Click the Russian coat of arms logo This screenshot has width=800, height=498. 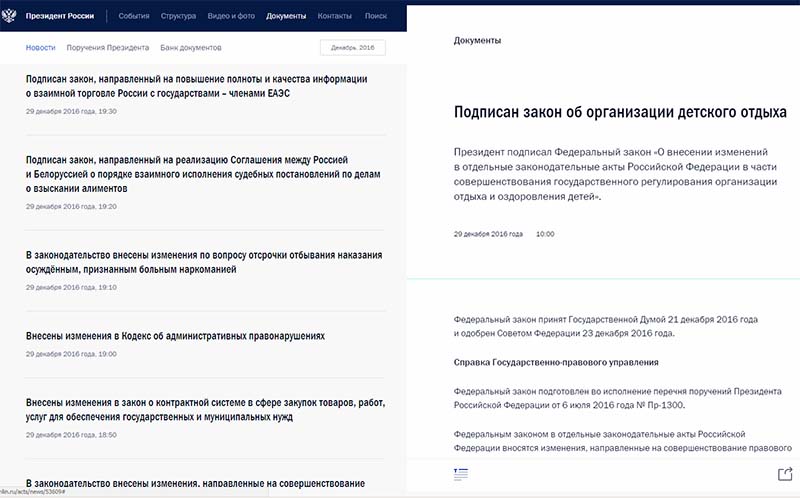[9, 15]
